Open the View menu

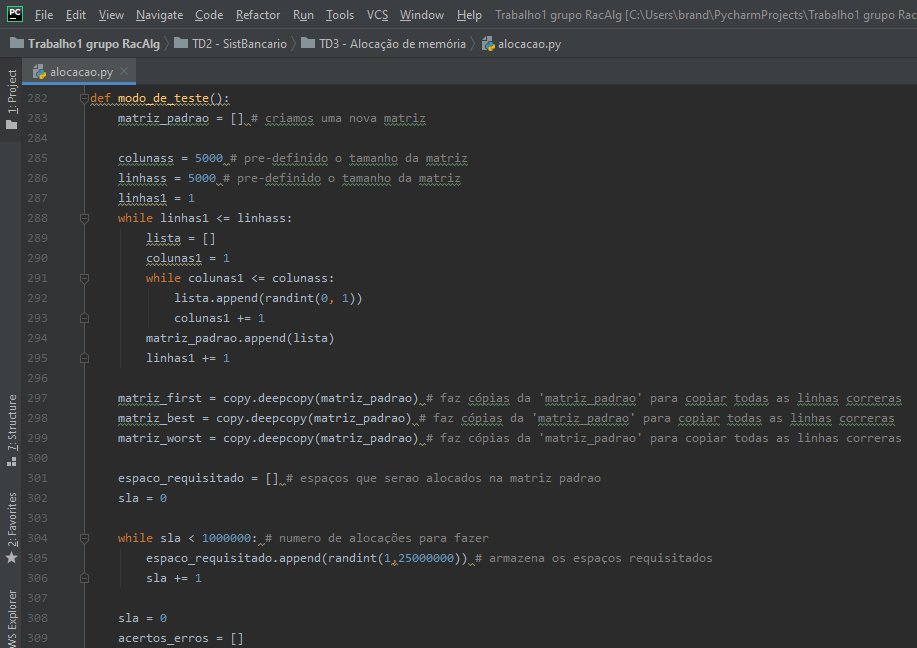tap(111, 15)
